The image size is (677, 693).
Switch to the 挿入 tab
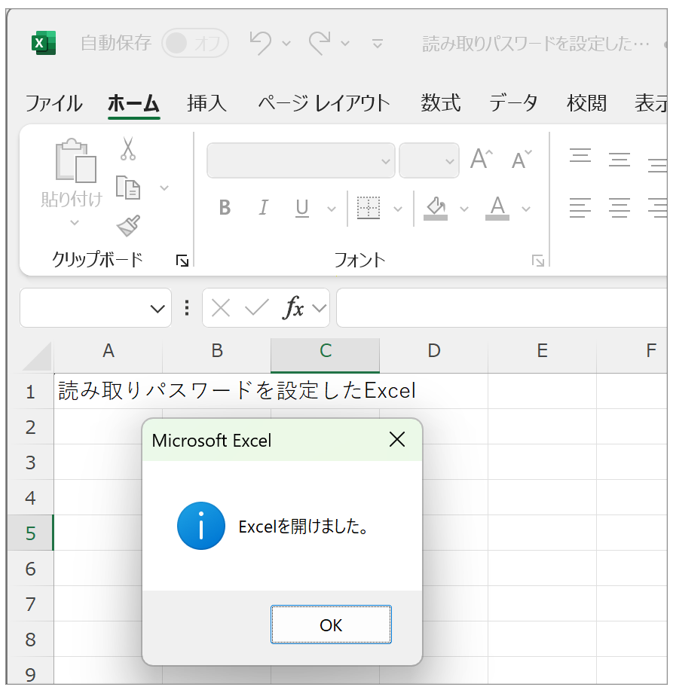[206, 103]
